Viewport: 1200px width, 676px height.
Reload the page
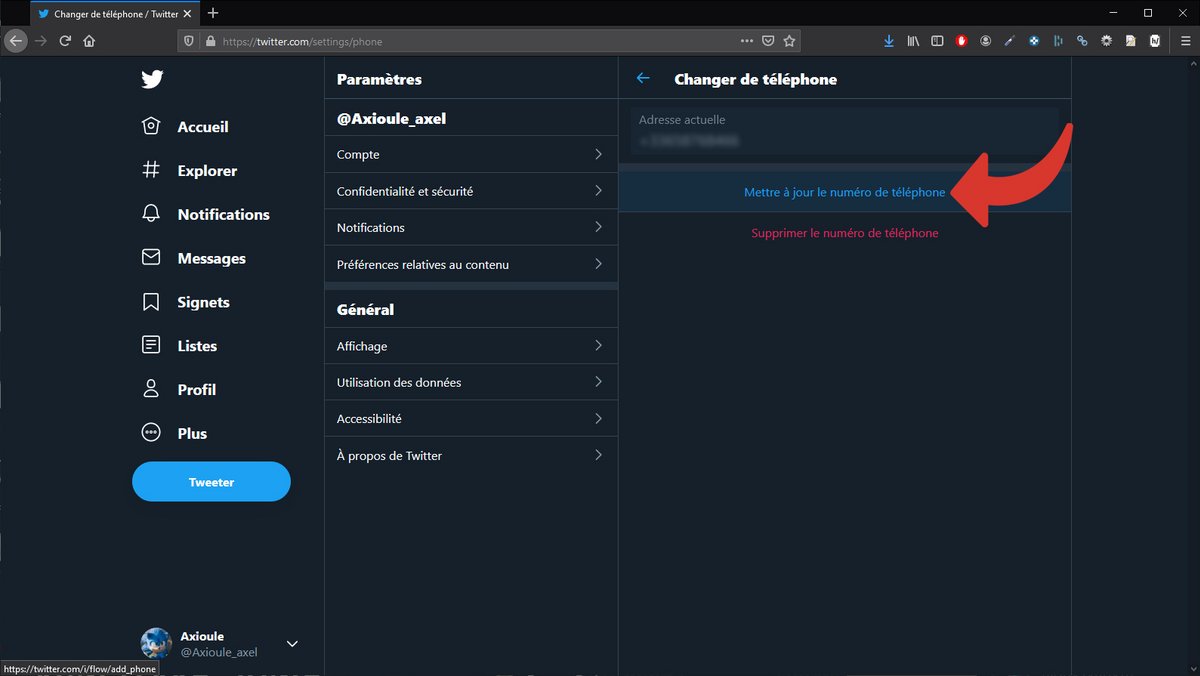click(65, 41)
